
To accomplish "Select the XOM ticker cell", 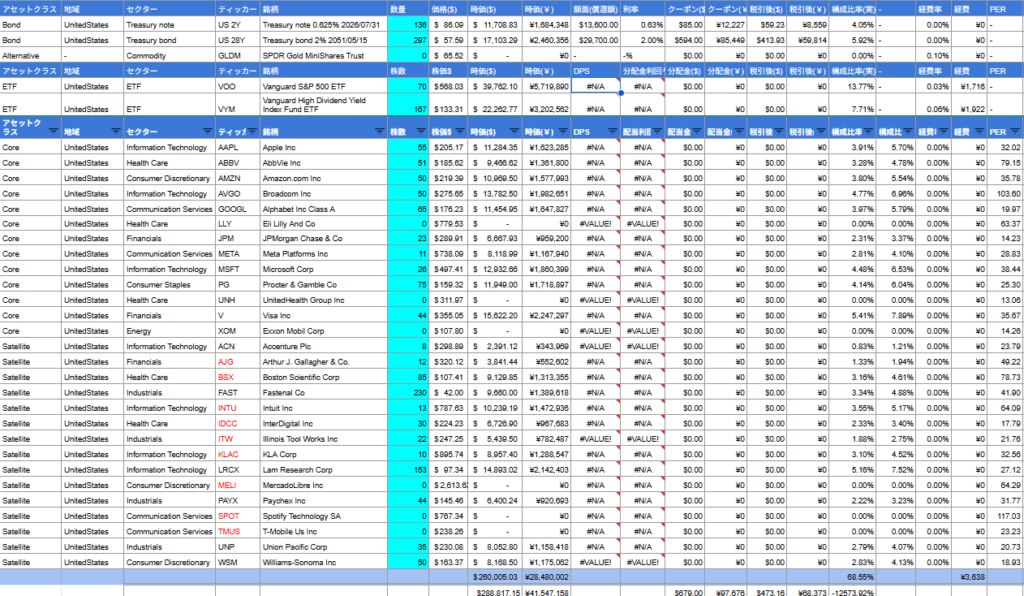I will (238, 331).
